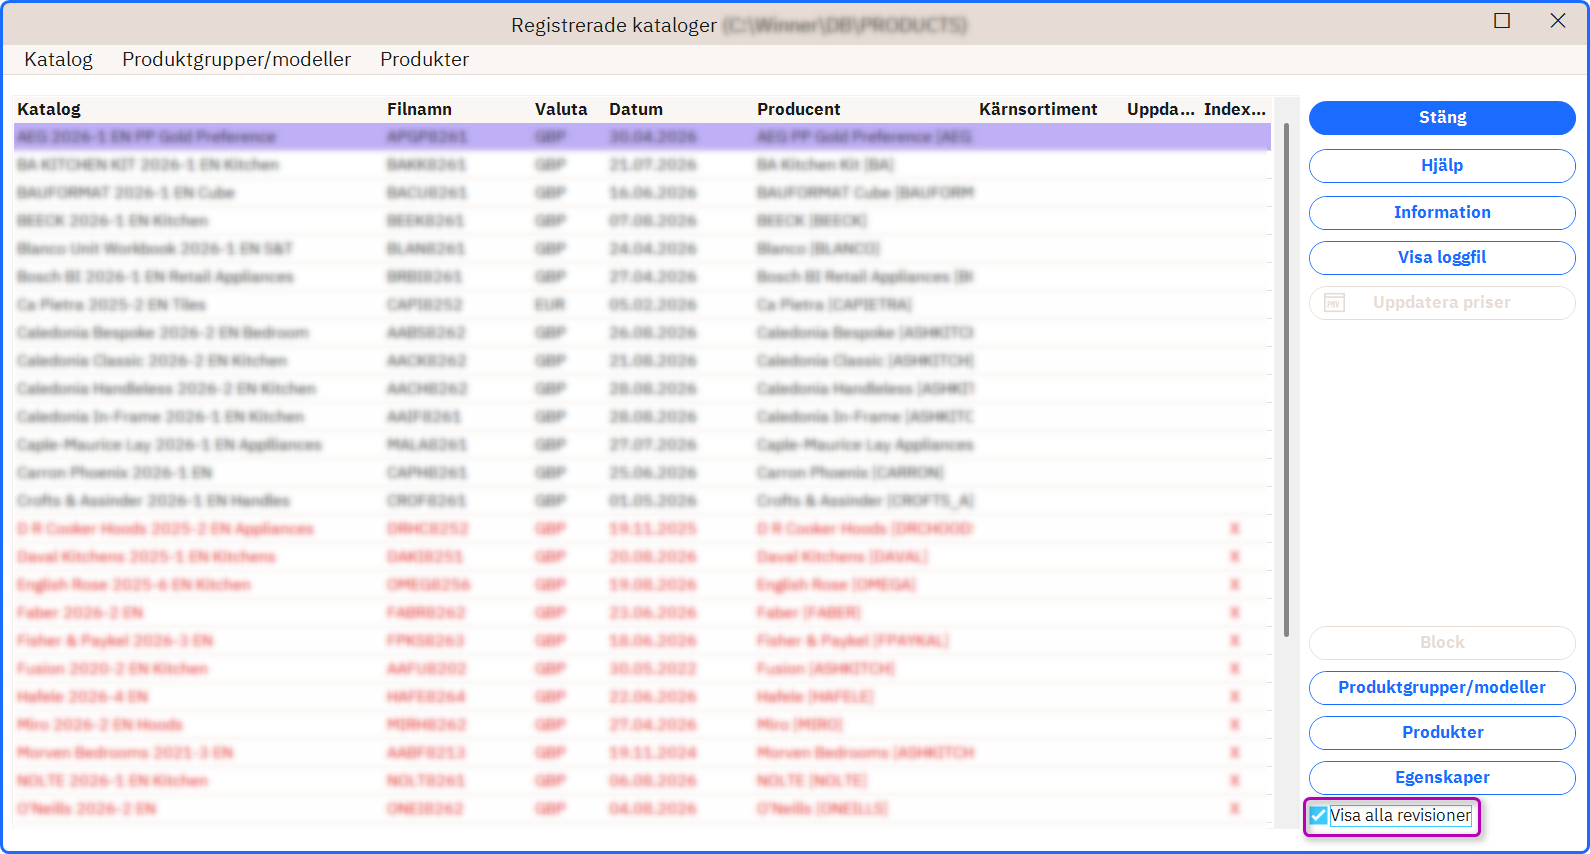Open the Produktgrupper/modeller menu
Viewport: 1590px width, 854px height.
click(x=236, y=60)
